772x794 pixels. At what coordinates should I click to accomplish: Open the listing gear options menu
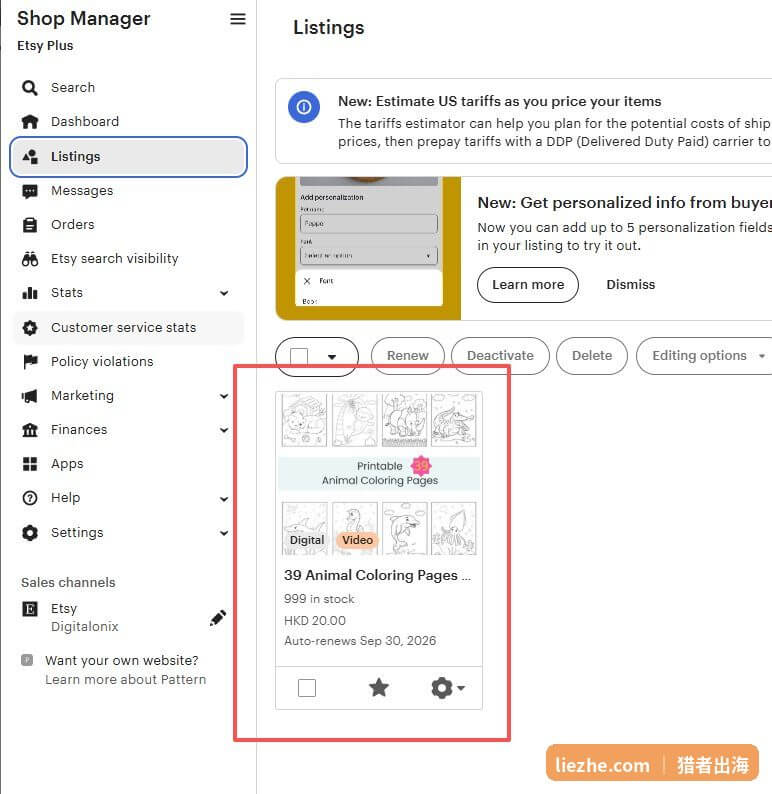(x=448, y=688)
